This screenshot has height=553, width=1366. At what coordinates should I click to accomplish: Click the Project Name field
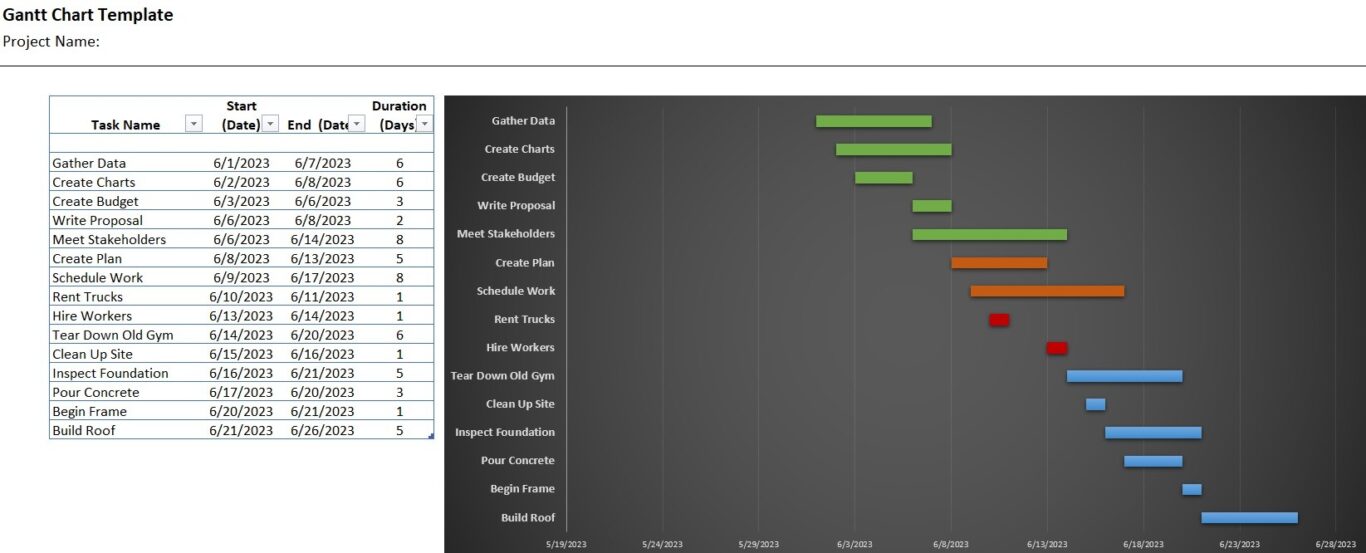pyautogui.click(x=52, y=41)
